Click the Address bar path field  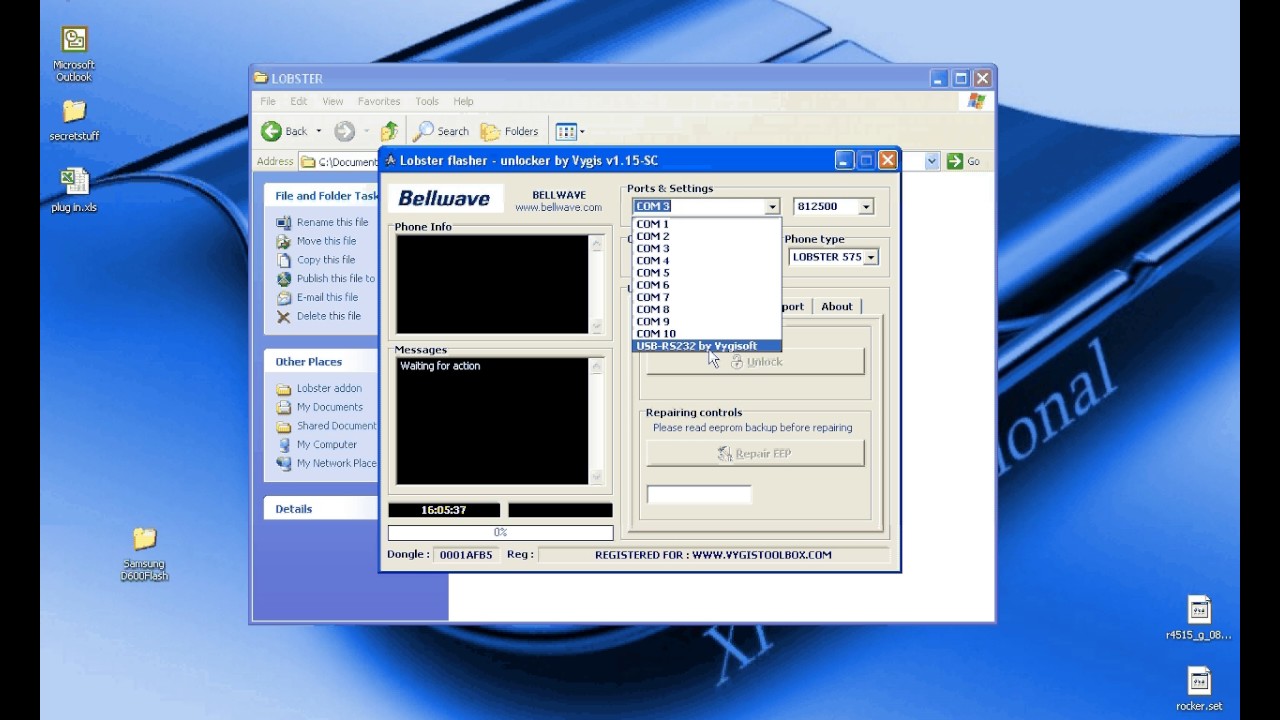340,161
